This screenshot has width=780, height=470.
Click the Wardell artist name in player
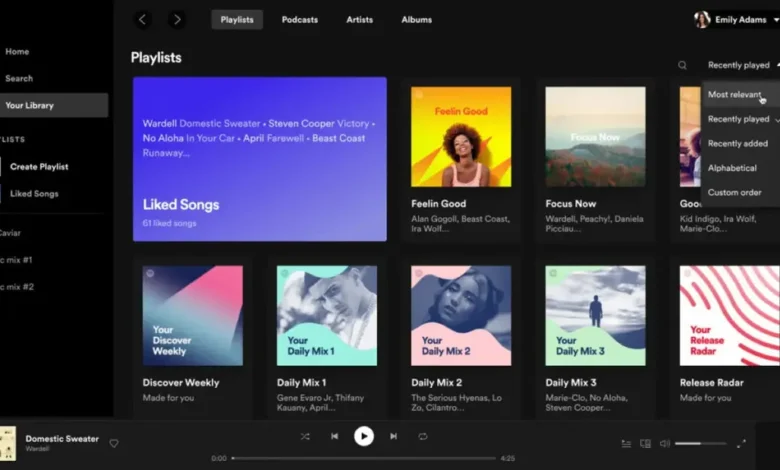click(37, 449)
